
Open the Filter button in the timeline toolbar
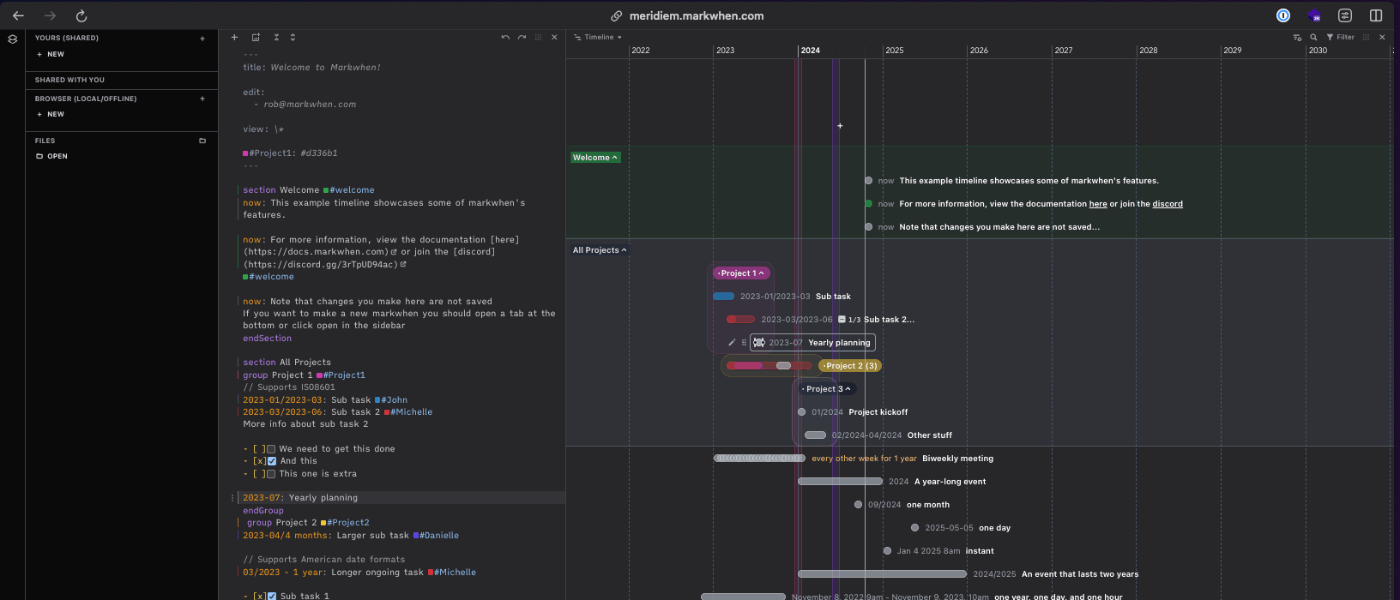pos(1340,37)
